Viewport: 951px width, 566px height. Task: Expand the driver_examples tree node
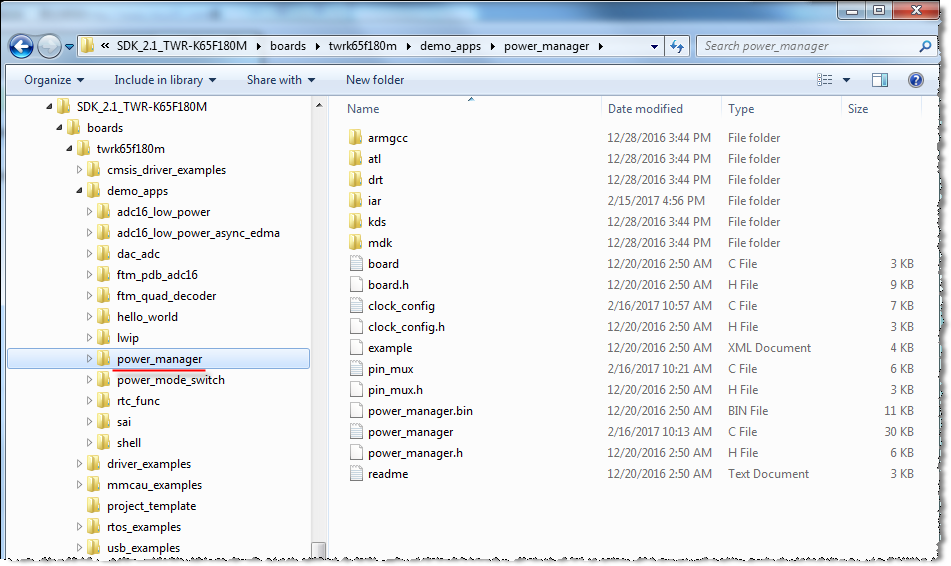coord(79,464)
